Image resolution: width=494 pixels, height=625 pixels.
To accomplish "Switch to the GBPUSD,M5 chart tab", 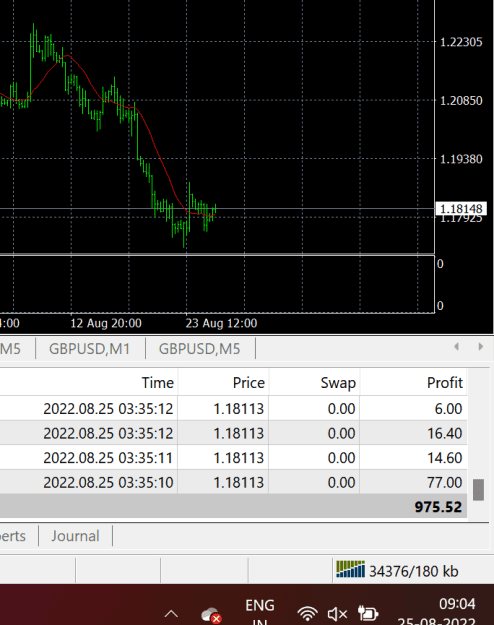I will coord(200,349).
